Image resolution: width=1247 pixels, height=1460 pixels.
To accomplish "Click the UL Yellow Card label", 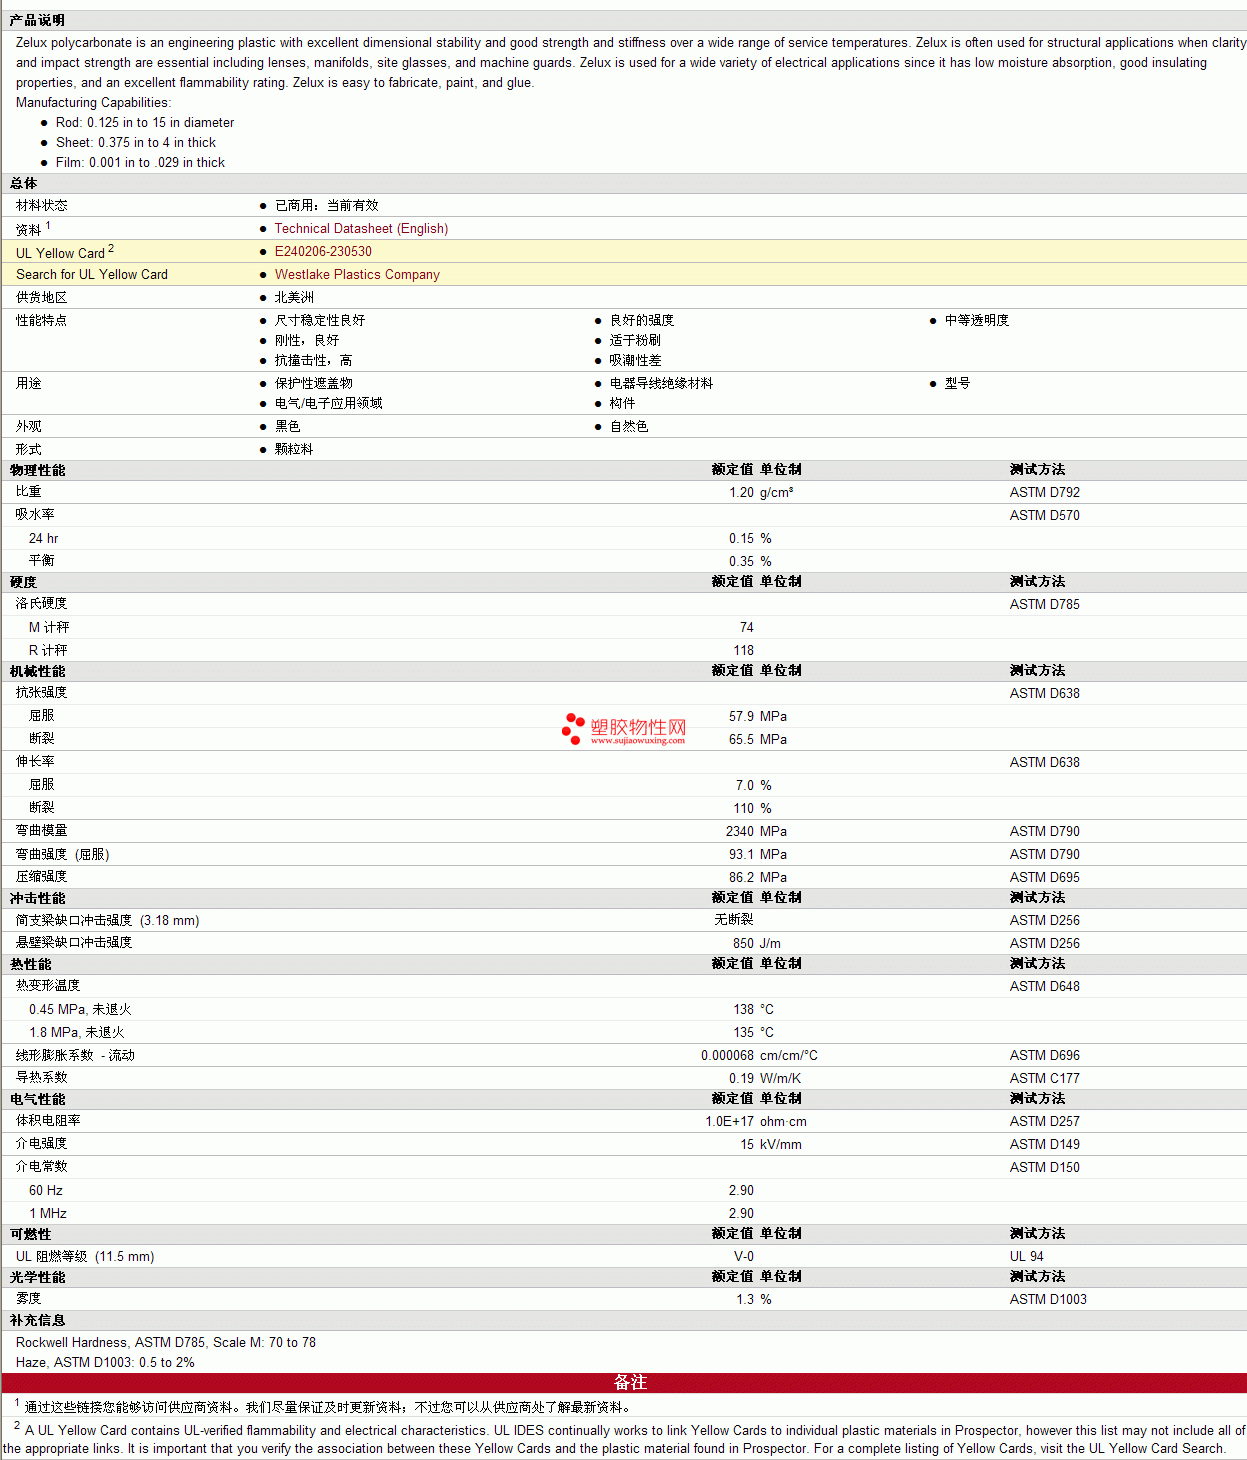I will coord(65,252).
